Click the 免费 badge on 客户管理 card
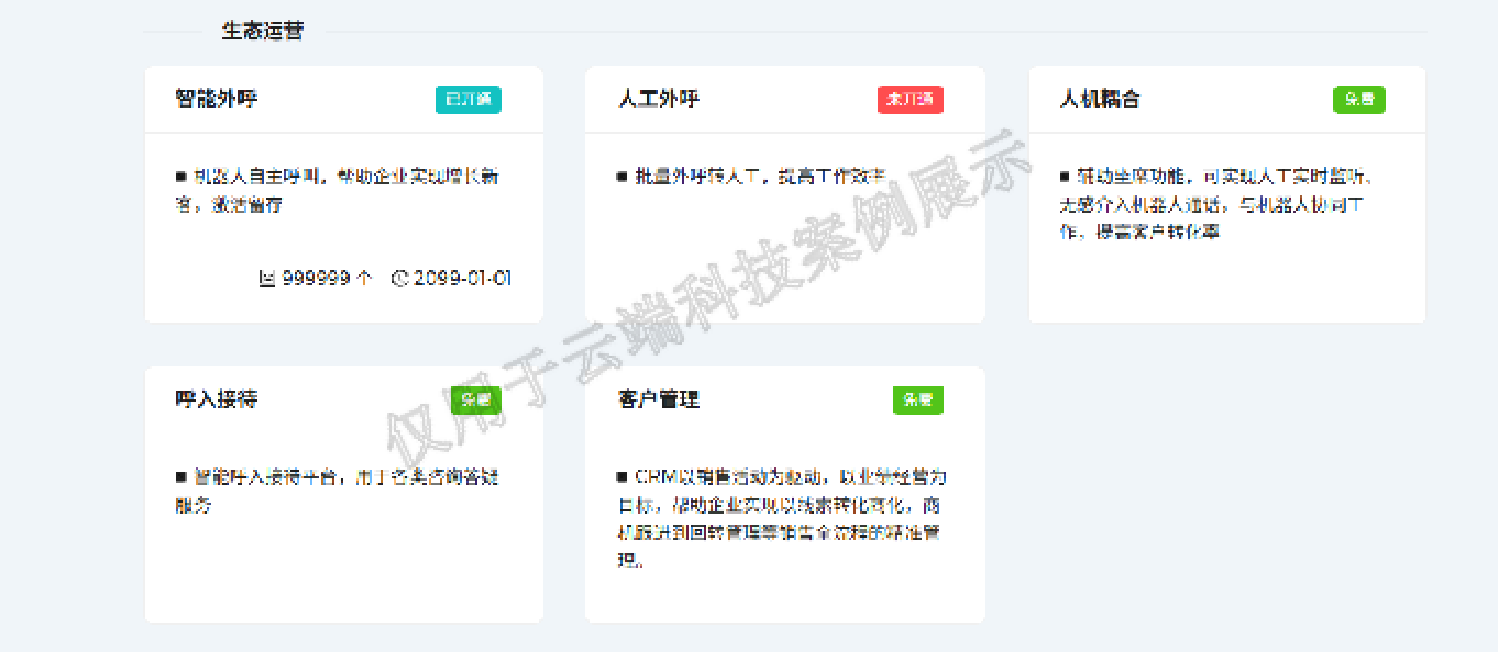This screenshot has height=655, width=1499. point(918,399)
